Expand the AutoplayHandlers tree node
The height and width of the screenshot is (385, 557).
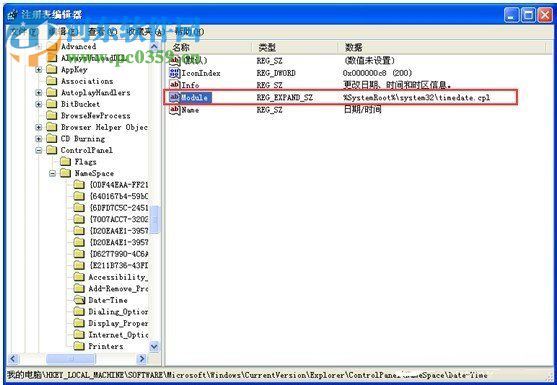point(38,93)
